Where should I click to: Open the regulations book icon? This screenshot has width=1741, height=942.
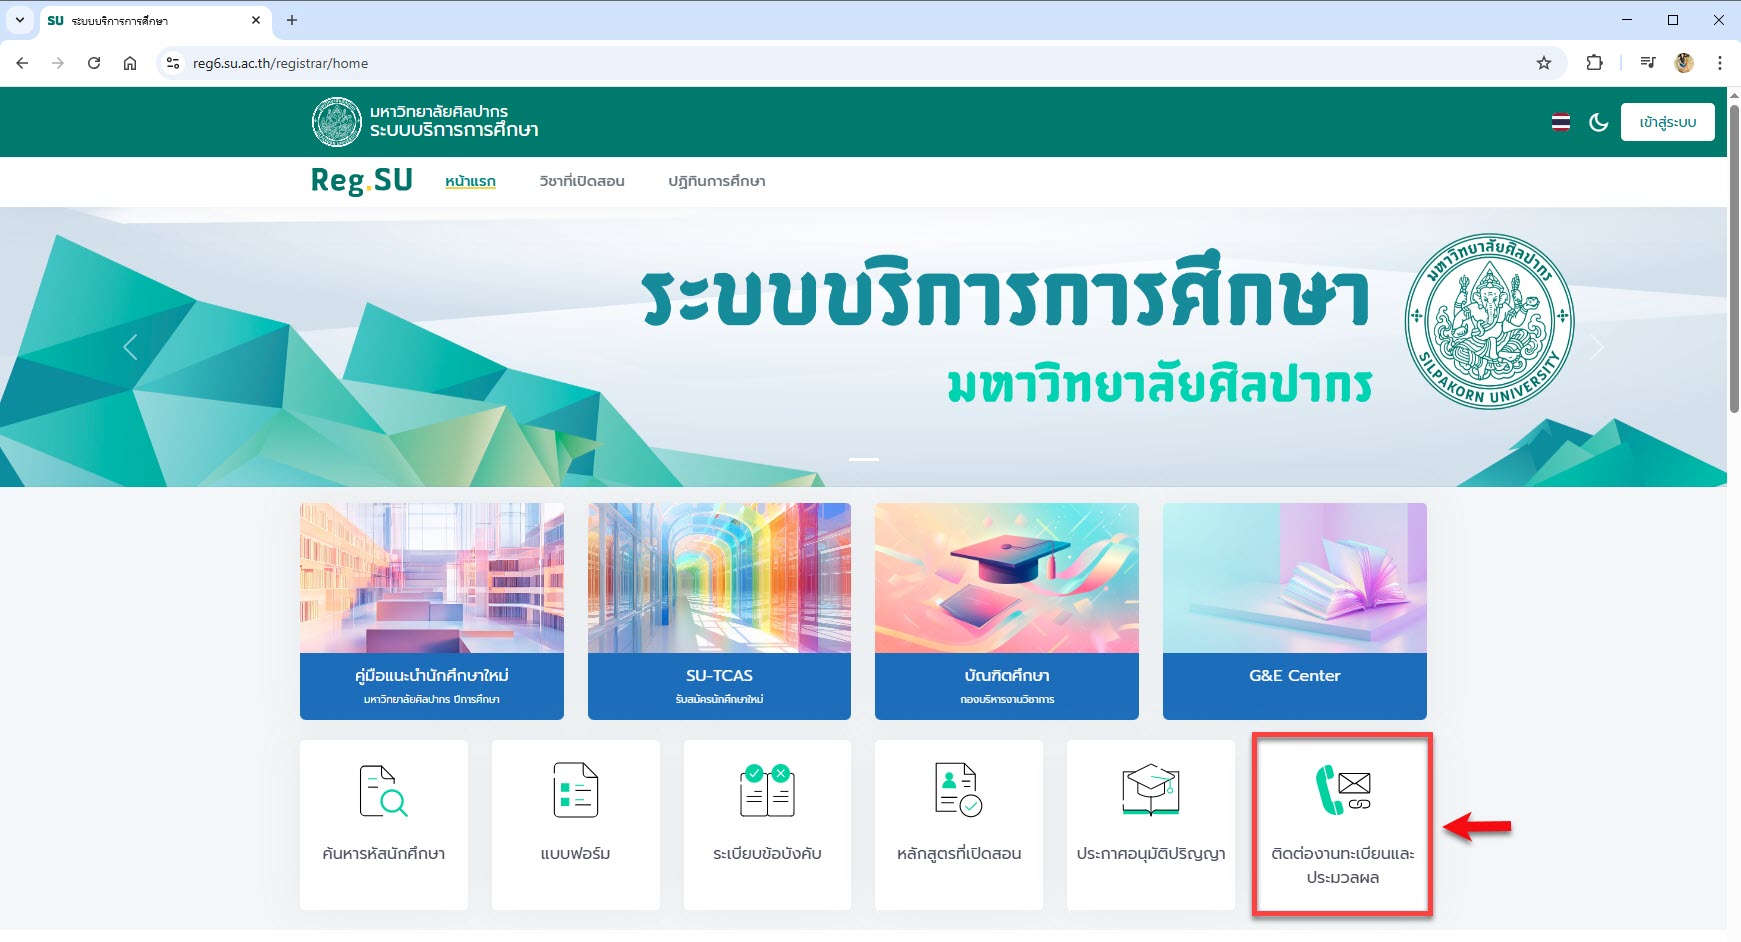767,791
